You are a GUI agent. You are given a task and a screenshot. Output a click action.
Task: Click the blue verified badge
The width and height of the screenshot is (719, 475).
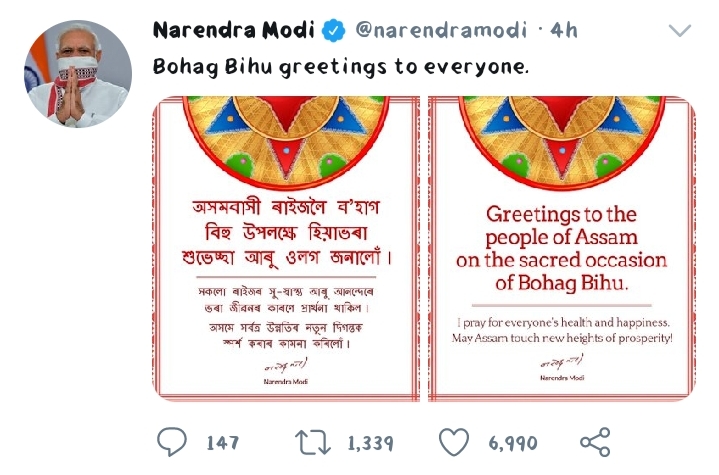coord(333,31)
